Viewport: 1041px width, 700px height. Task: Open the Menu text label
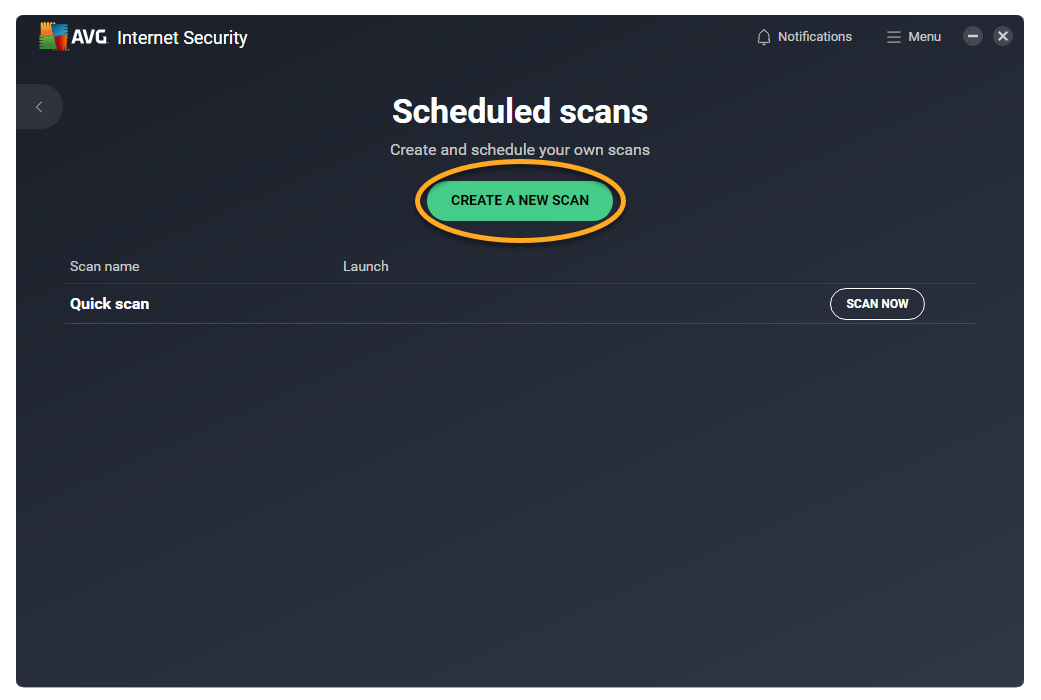[x=925, y=37]
